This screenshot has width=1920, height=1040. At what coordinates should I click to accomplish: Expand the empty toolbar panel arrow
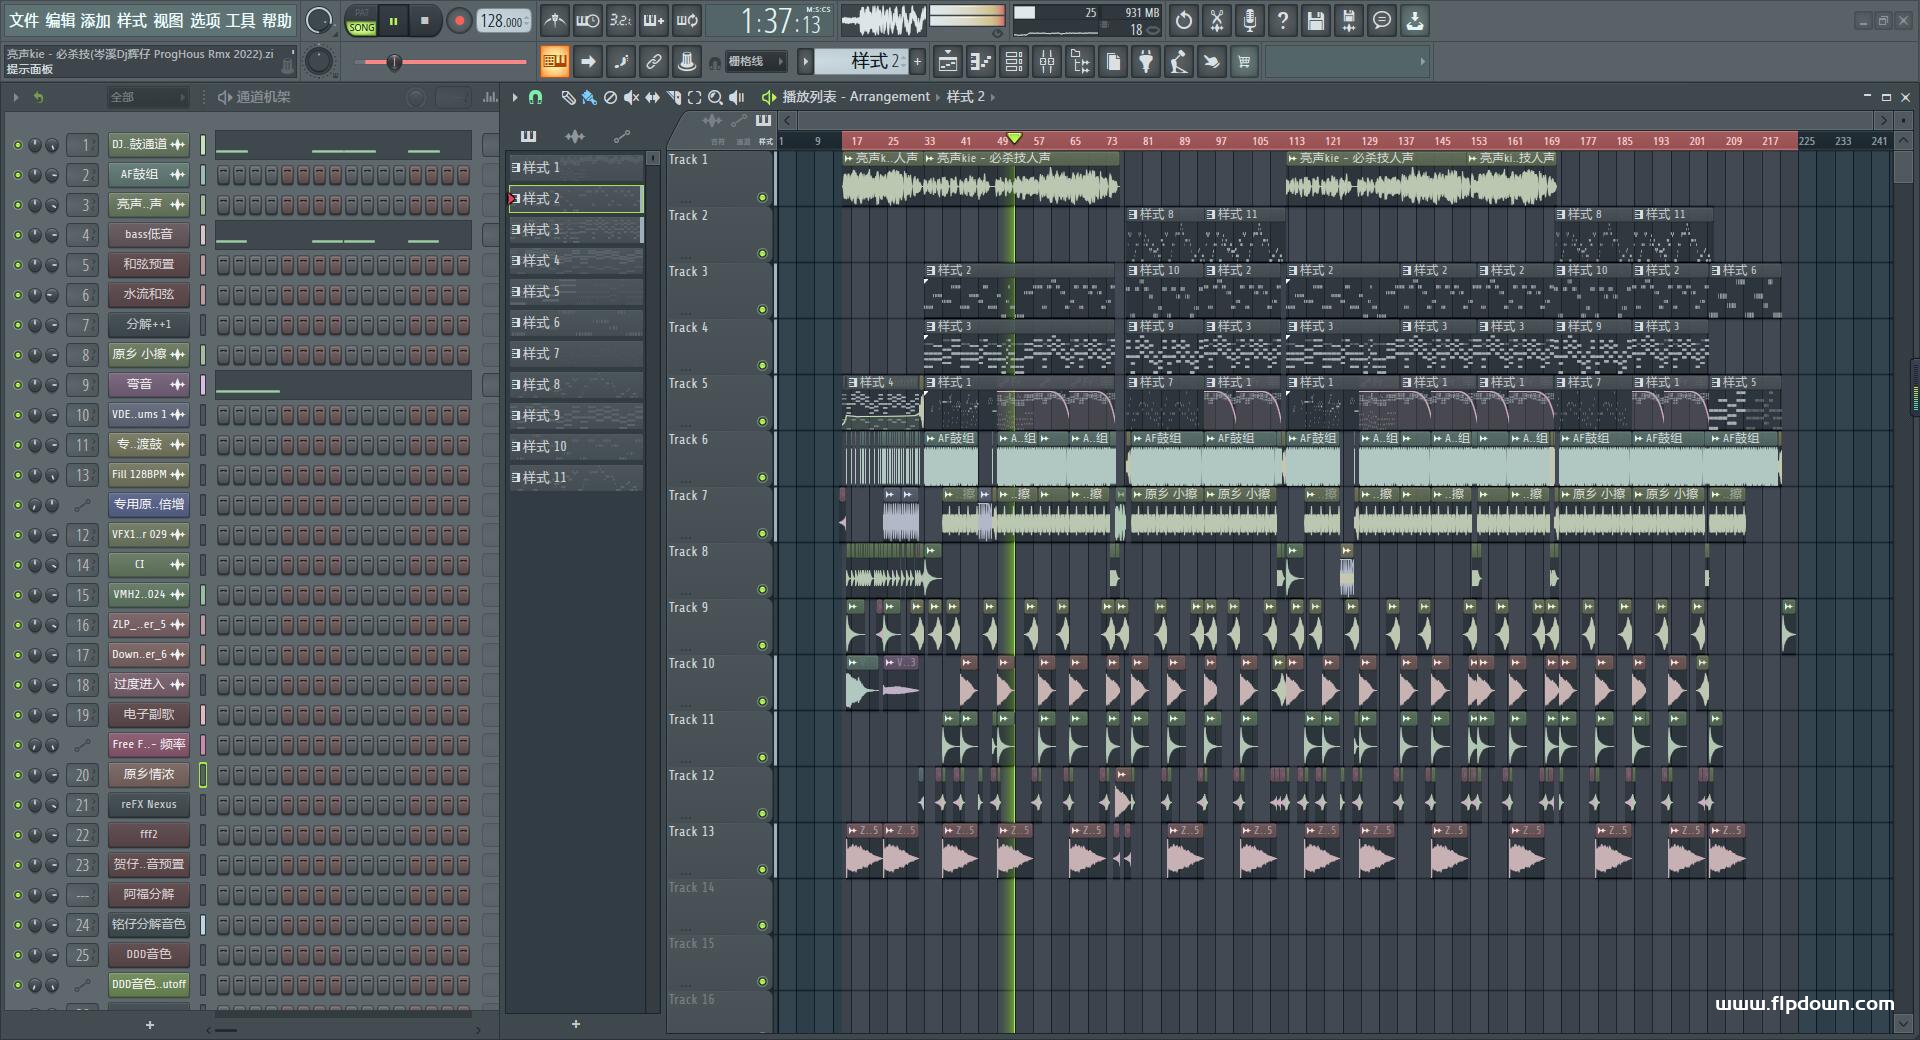pos(1422,62)
